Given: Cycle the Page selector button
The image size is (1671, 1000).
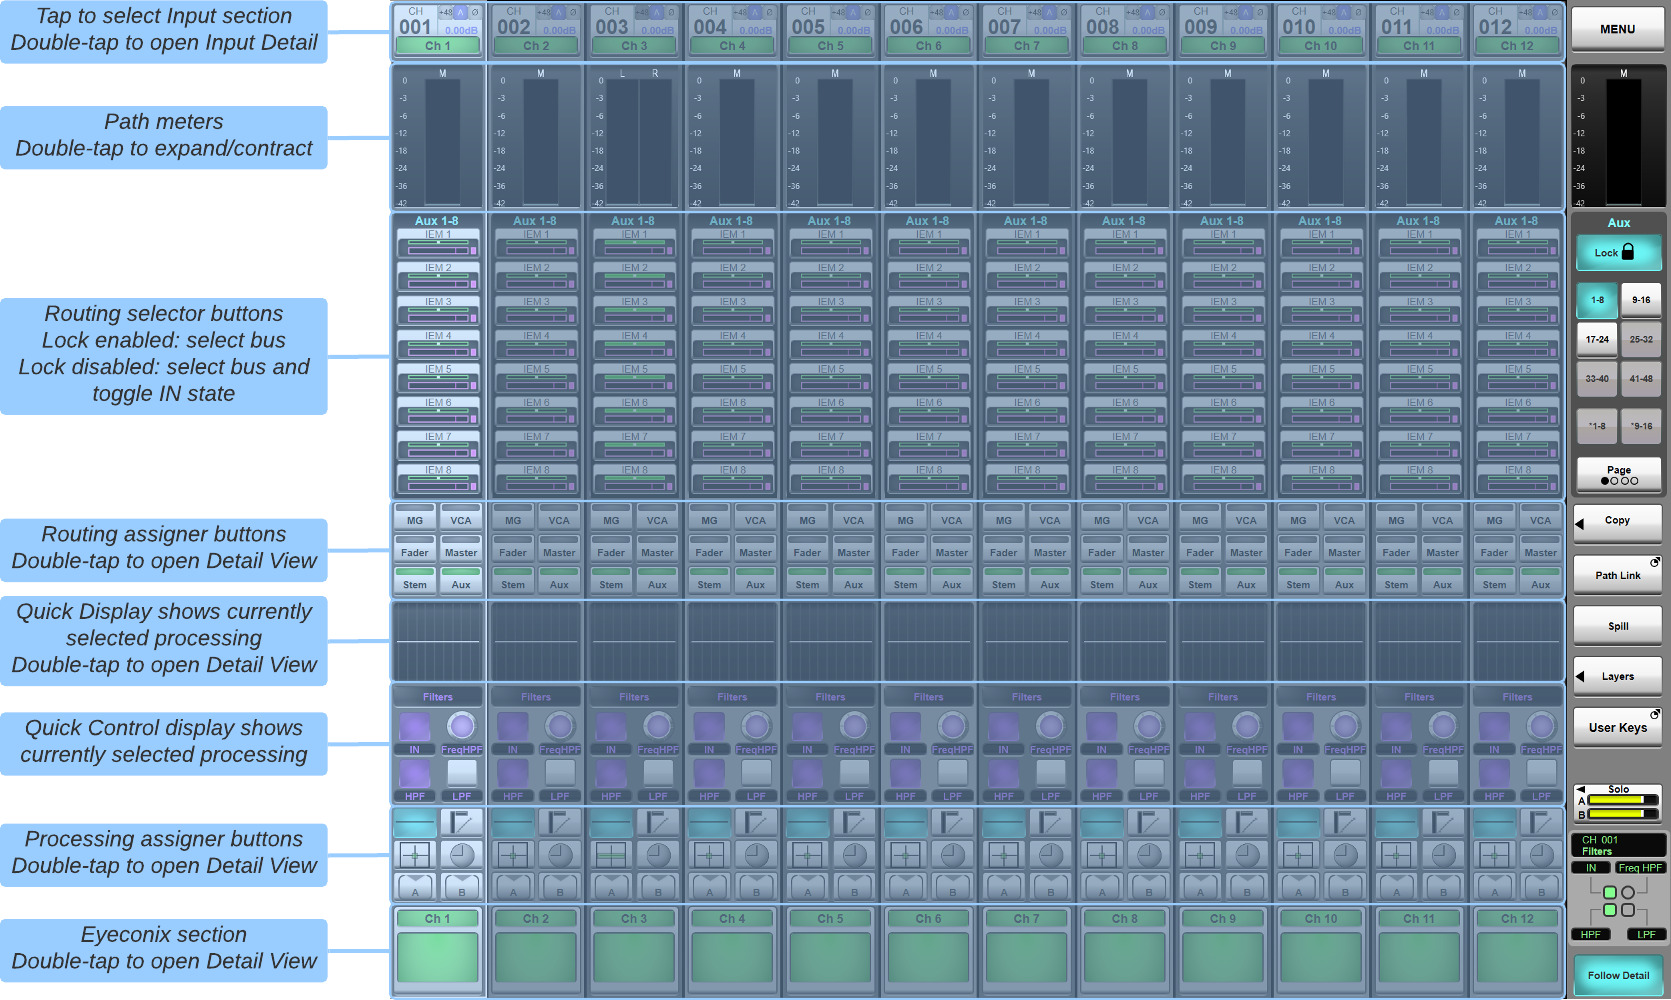Looking at the screenshot, I should 1618,474.
